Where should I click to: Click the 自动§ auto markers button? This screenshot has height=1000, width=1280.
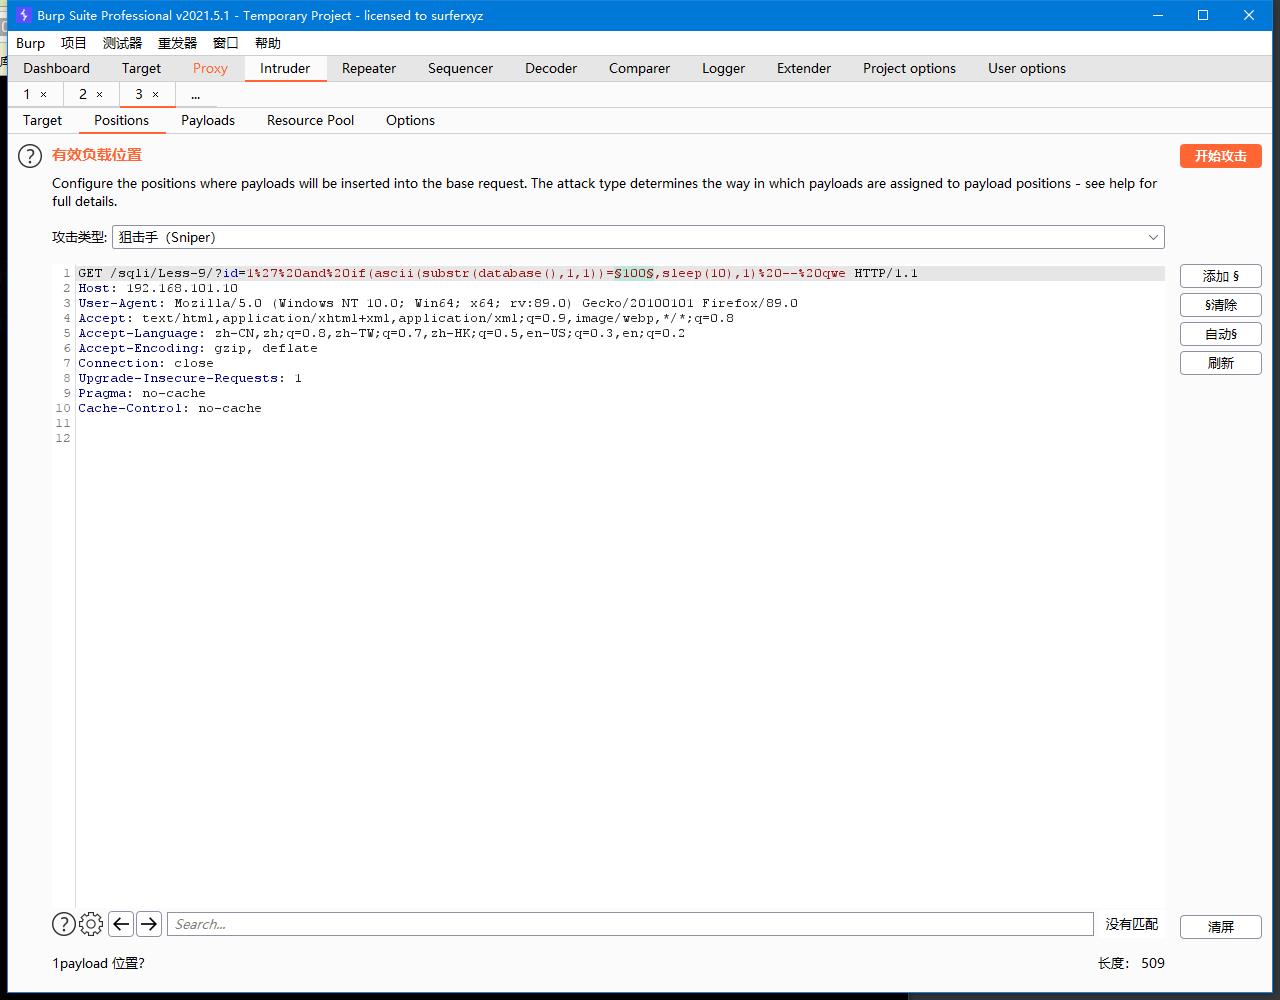coord(1220,334)
